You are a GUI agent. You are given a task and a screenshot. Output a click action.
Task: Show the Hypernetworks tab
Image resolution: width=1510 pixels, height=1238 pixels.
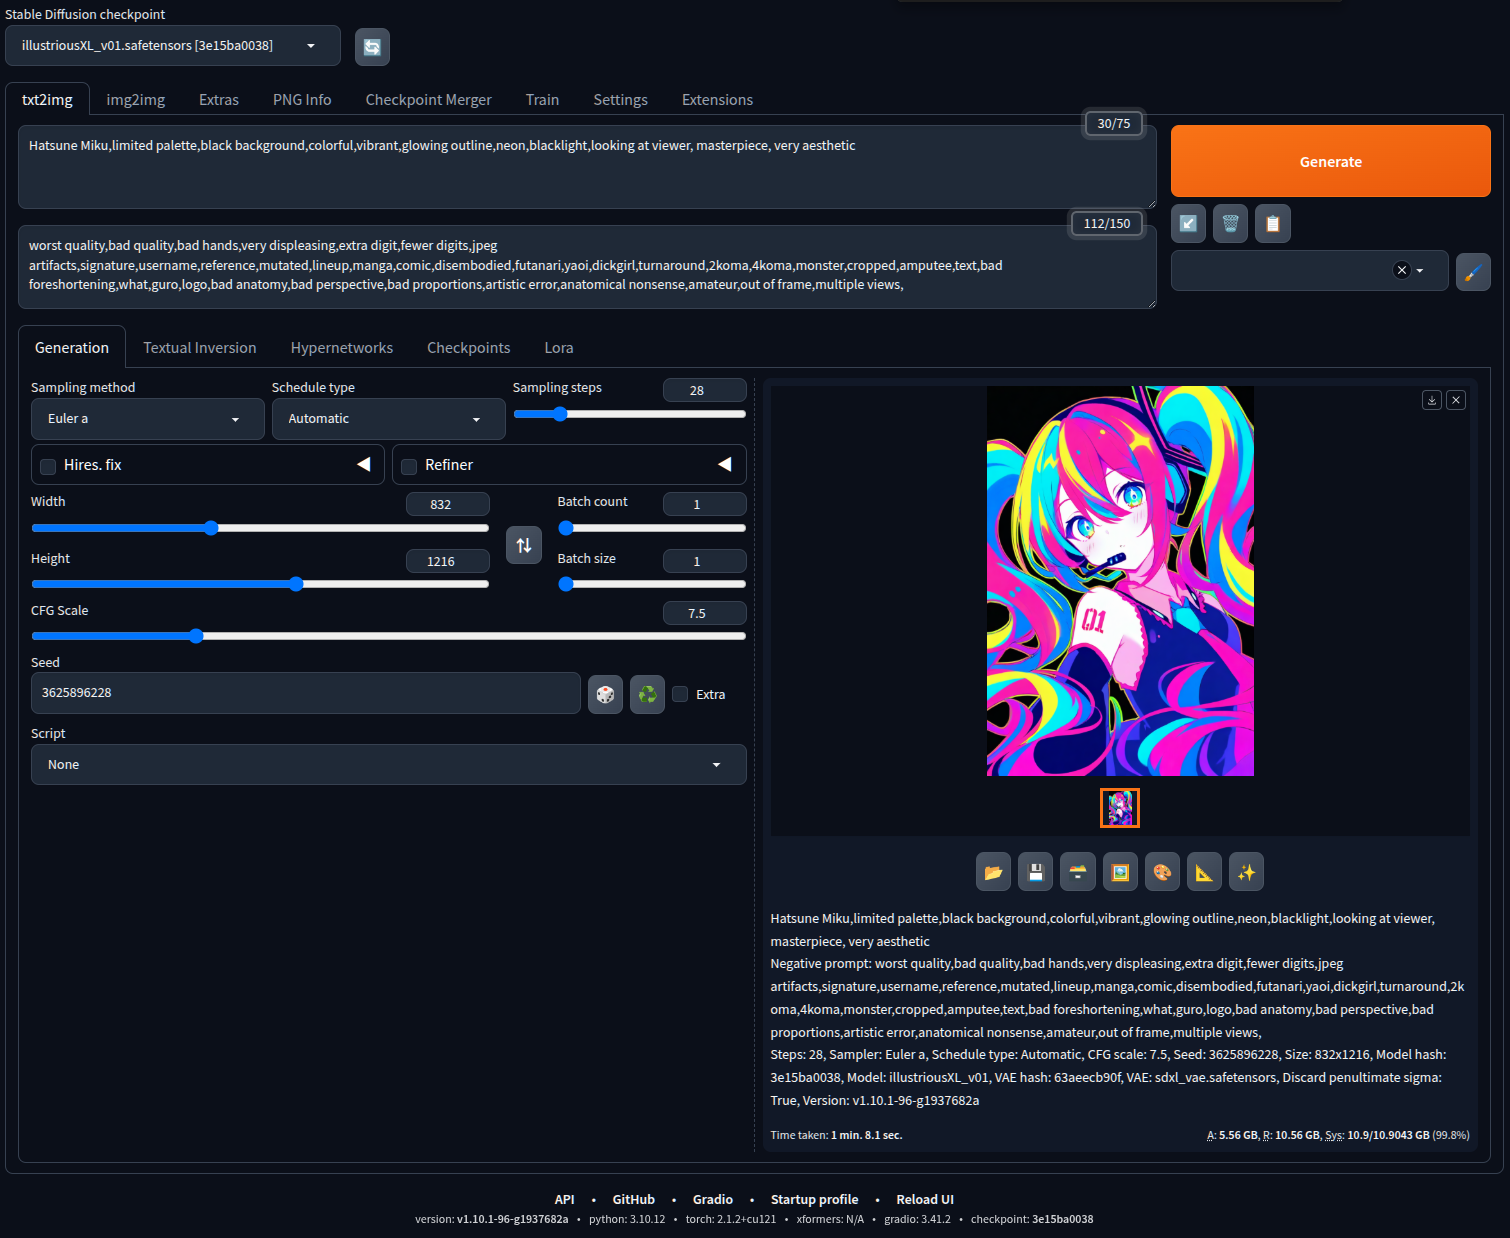coord(342,348)
